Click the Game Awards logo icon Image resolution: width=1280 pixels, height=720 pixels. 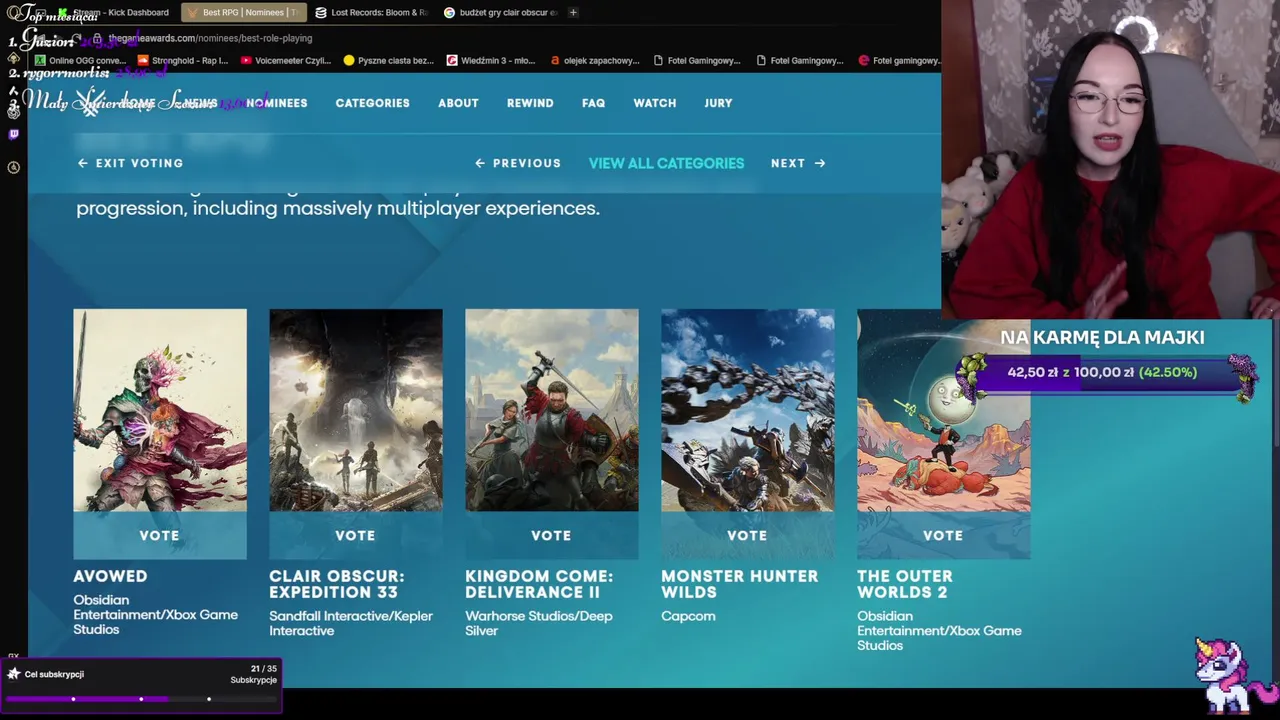click(90, 104)
